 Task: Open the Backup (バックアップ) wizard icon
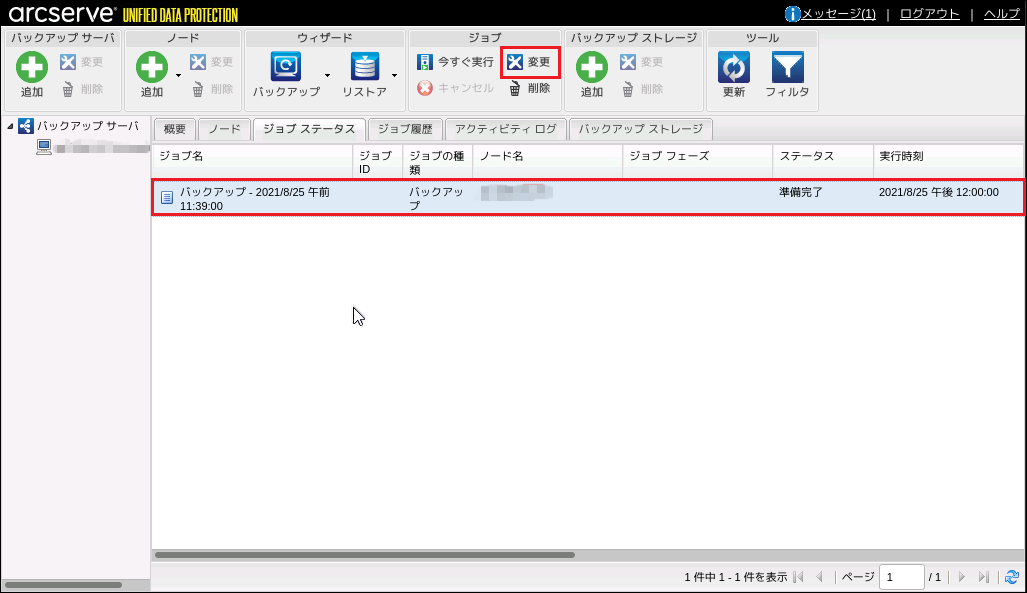click(x=286, y=66)
